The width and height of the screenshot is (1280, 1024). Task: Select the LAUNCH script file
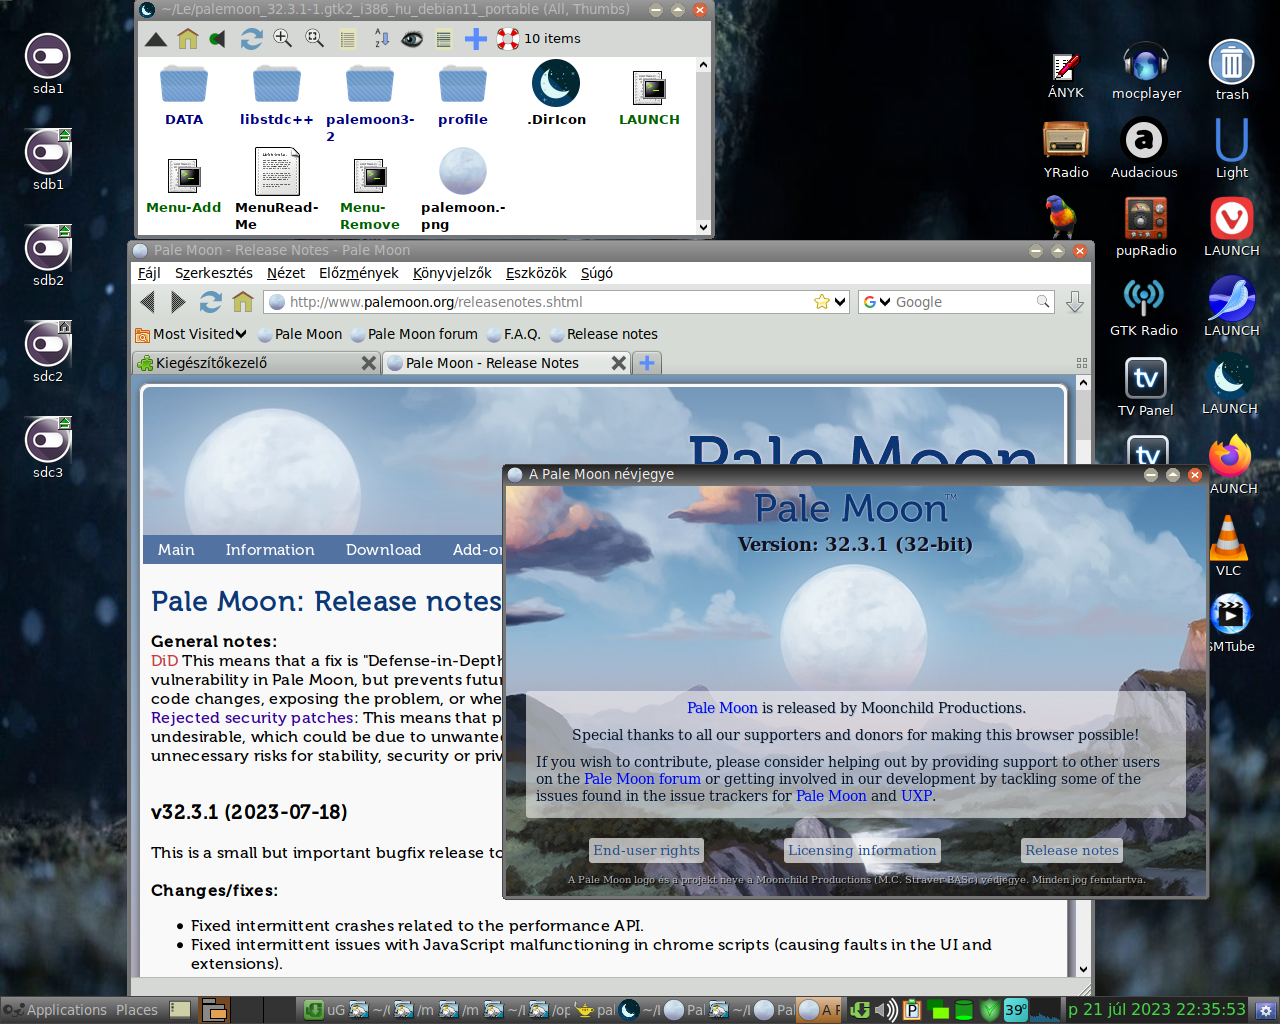(x=649, y=98)
